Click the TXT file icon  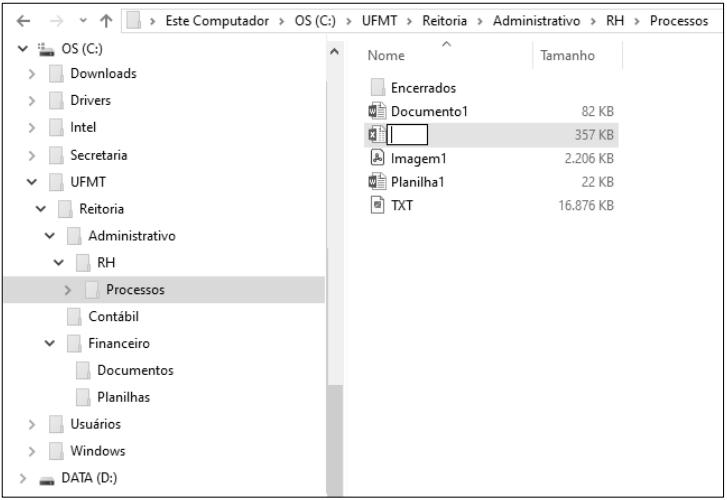click(x=377, y=205)
